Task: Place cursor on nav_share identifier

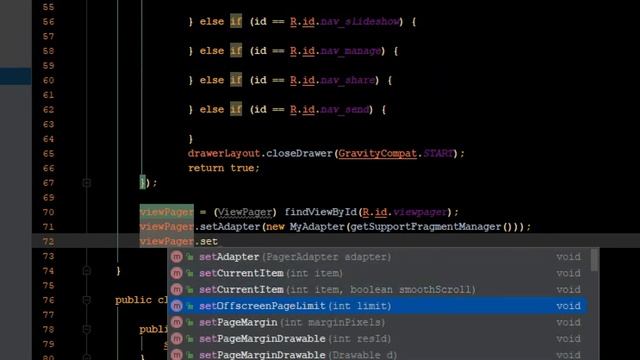Action: [x=348, y=80]
